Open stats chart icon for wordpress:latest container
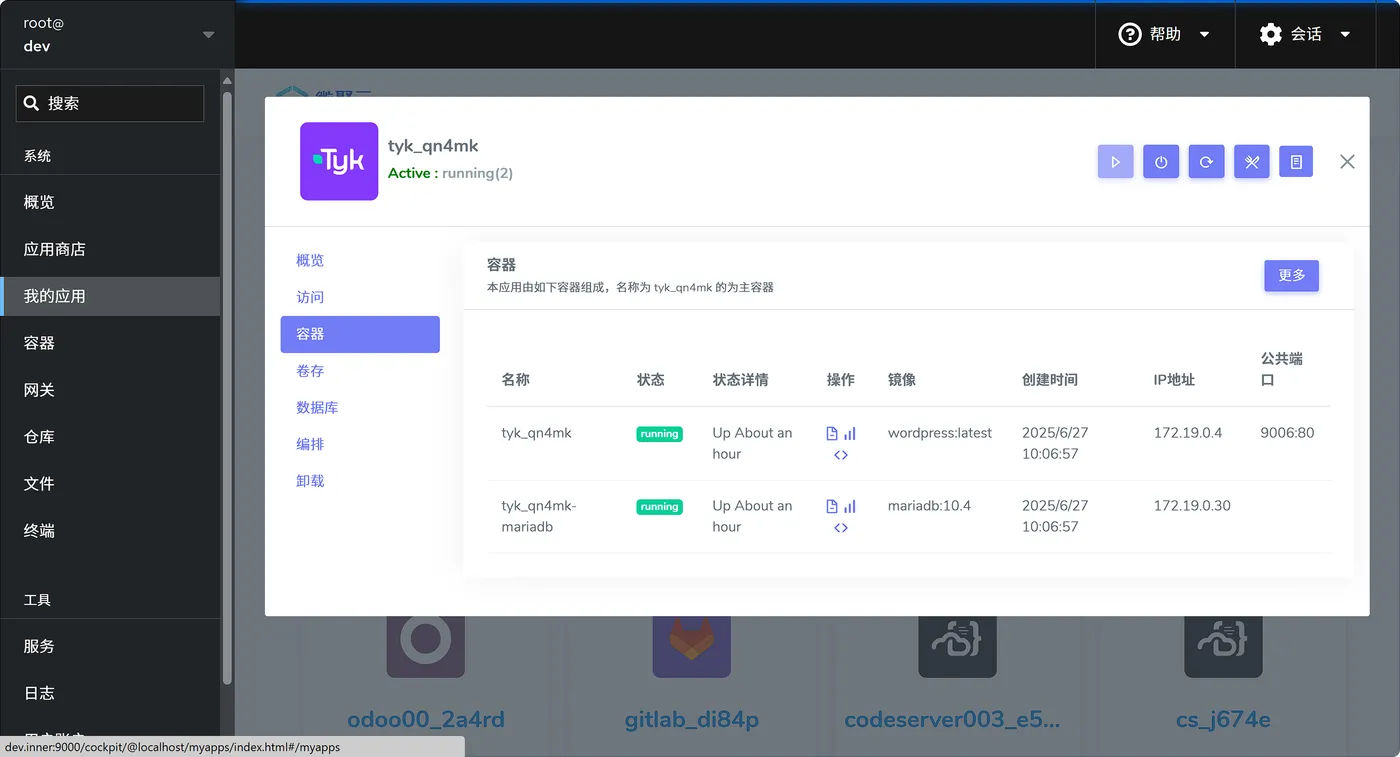The image size is (1400, 757). (850, 434)
